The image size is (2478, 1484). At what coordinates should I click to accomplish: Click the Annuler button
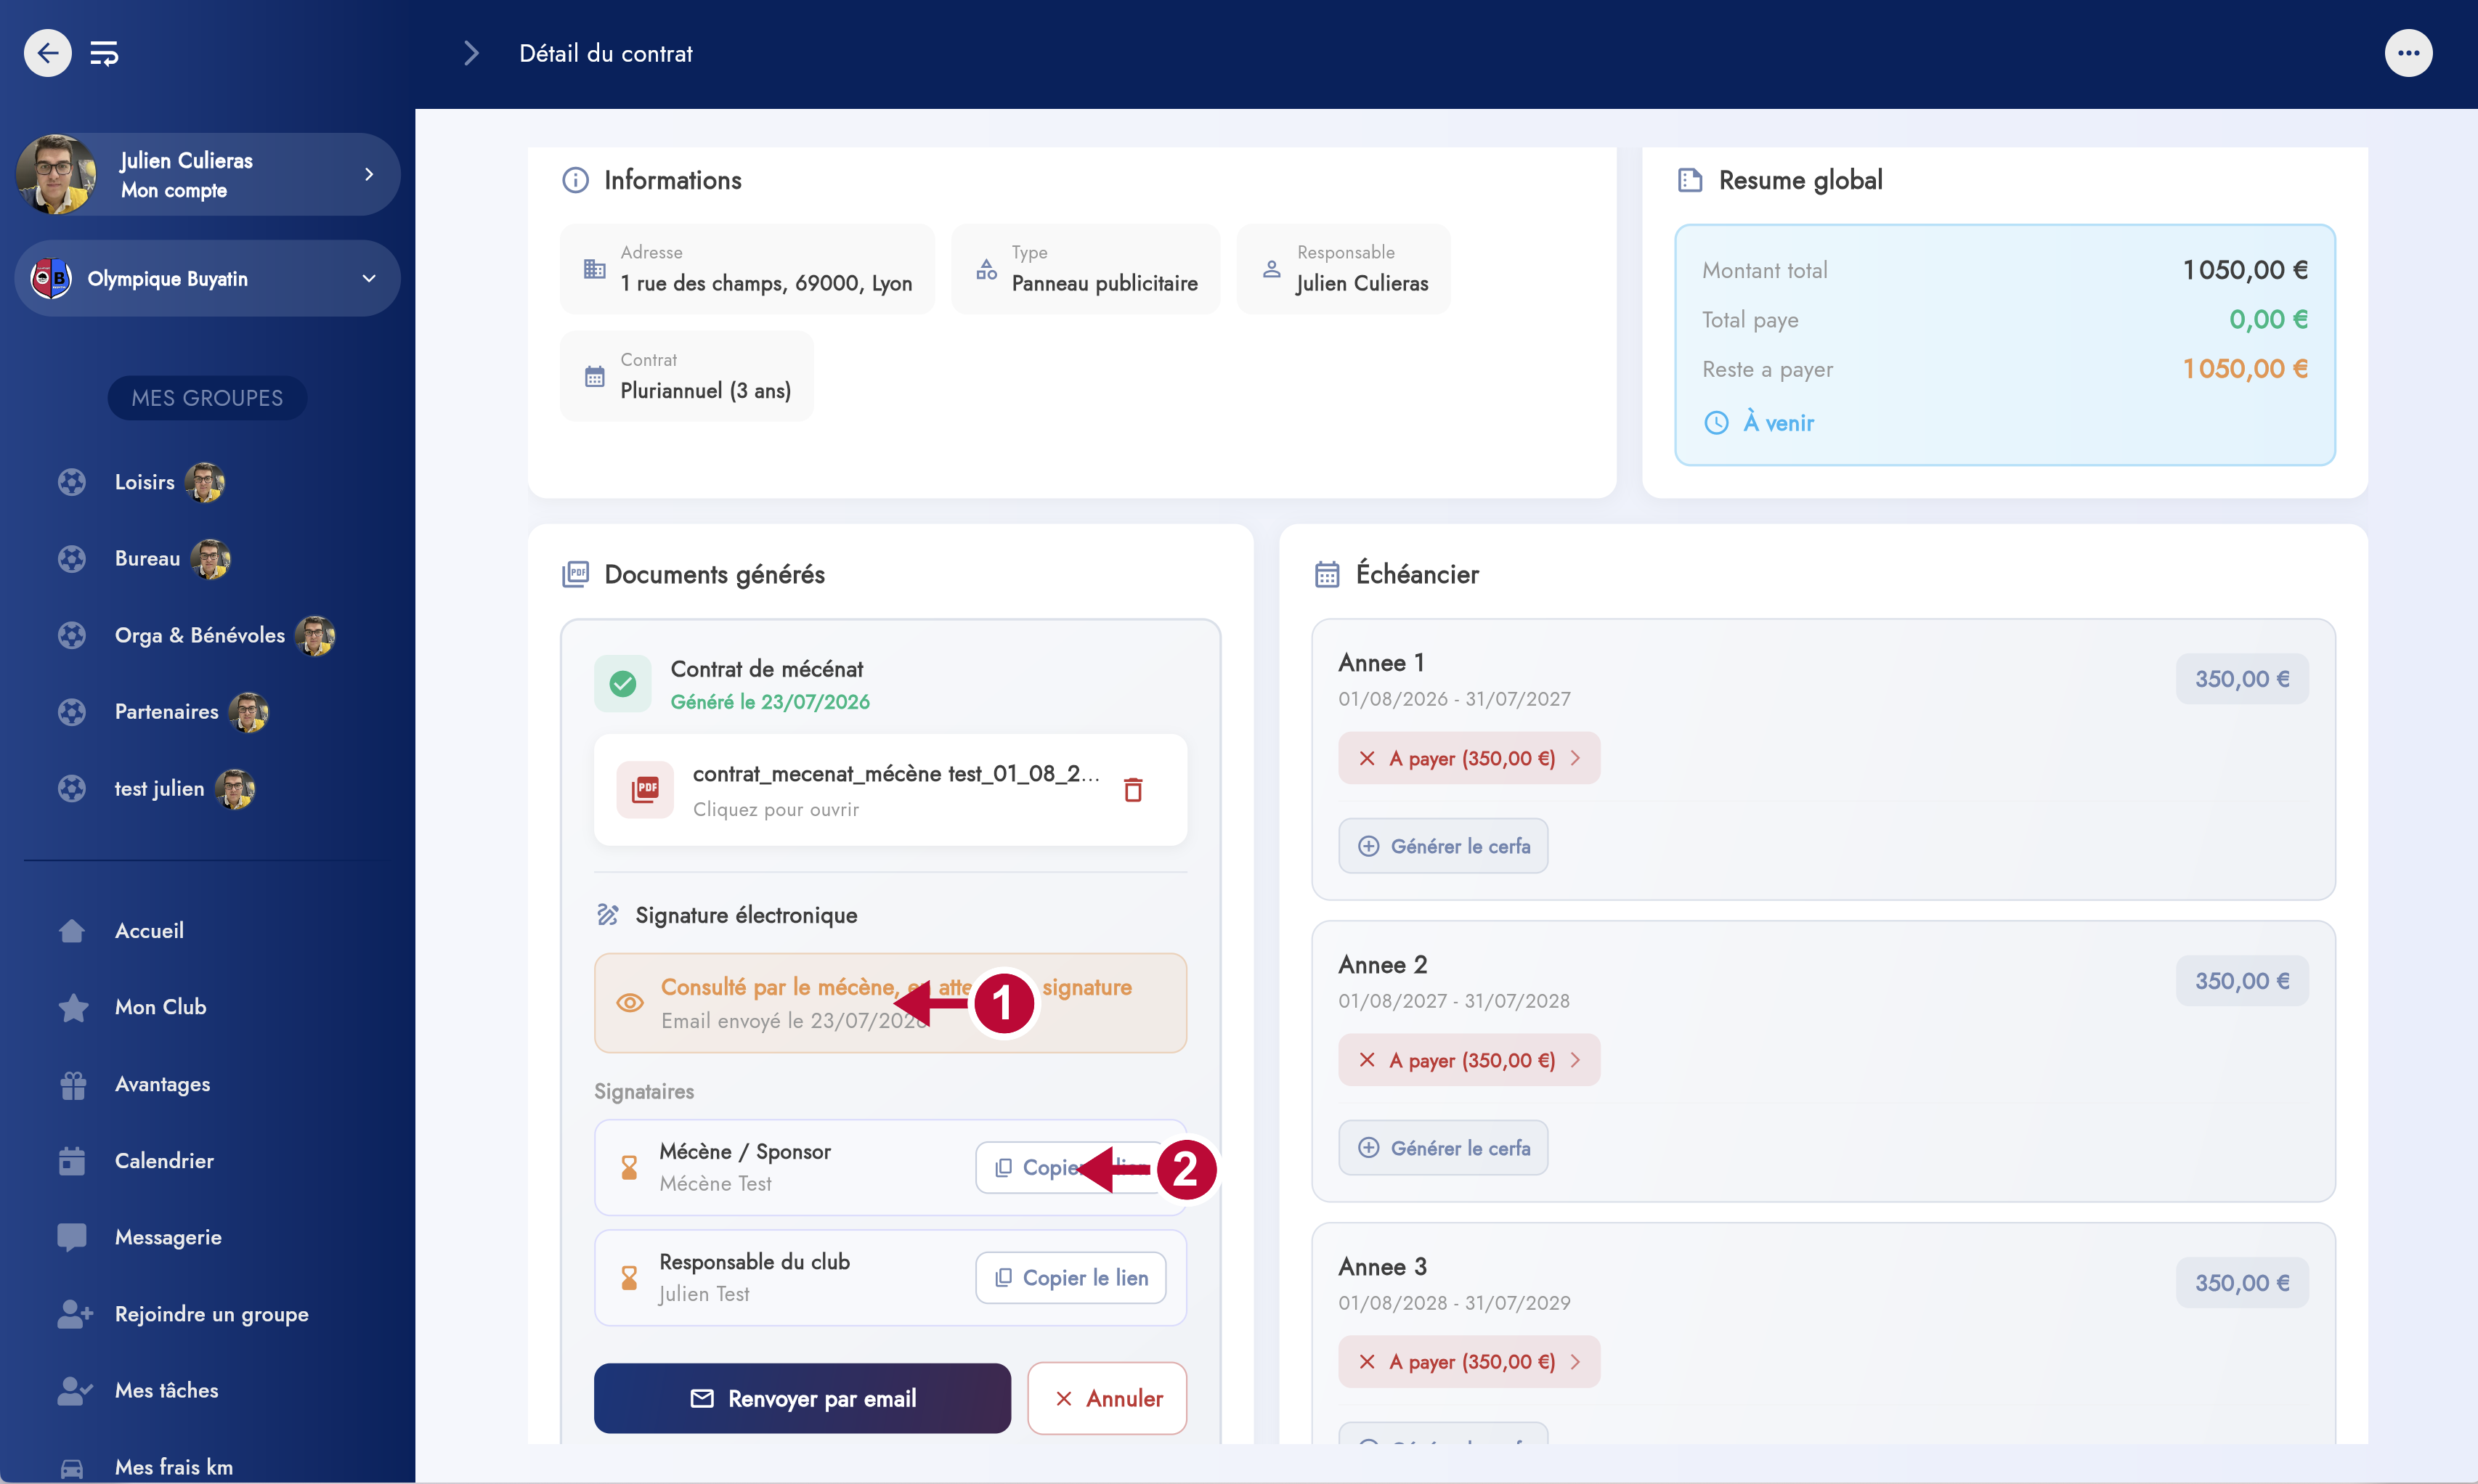(x=1107, y=1399)
